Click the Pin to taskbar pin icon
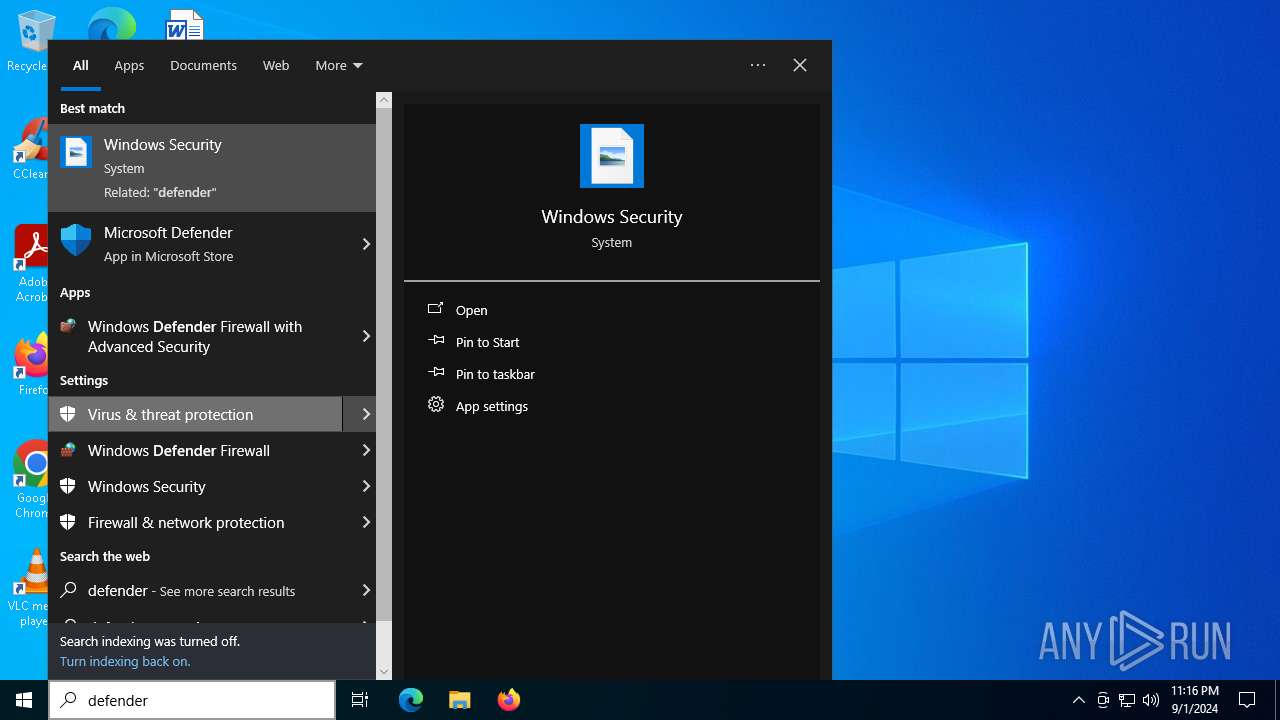The image size is (1280, 720). [x=435, y=373]
